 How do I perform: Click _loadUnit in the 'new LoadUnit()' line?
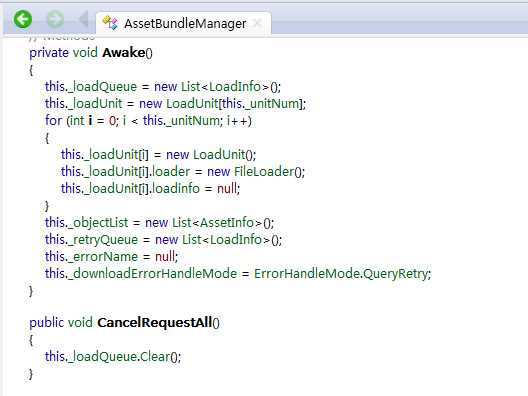111,155
